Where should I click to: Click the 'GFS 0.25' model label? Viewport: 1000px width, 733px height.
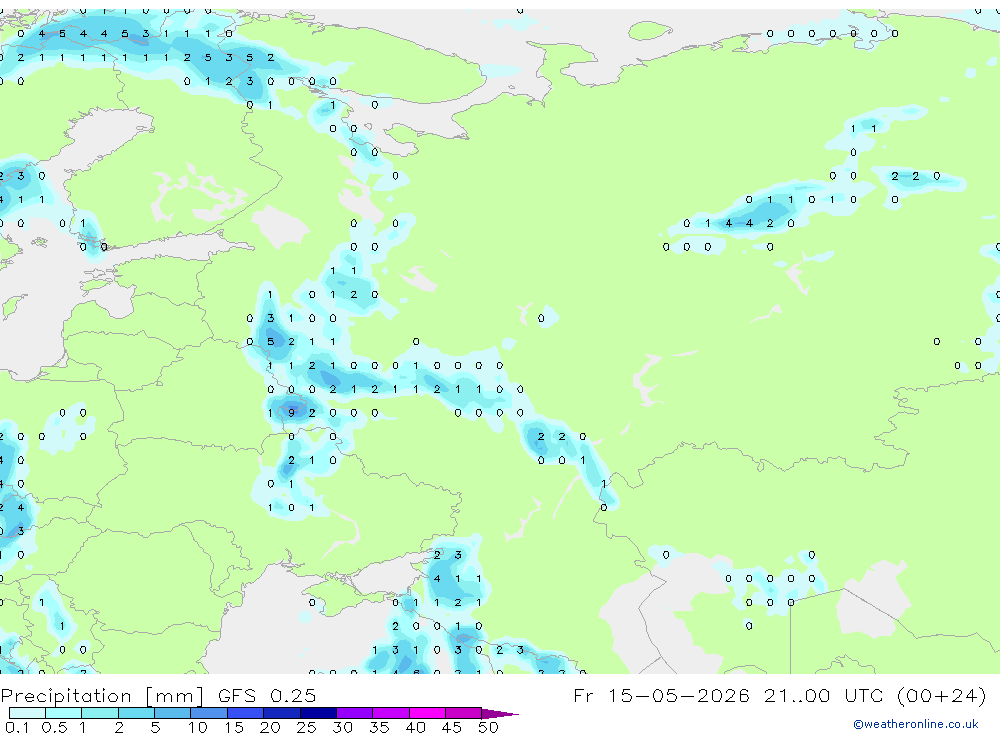[267, 695]
